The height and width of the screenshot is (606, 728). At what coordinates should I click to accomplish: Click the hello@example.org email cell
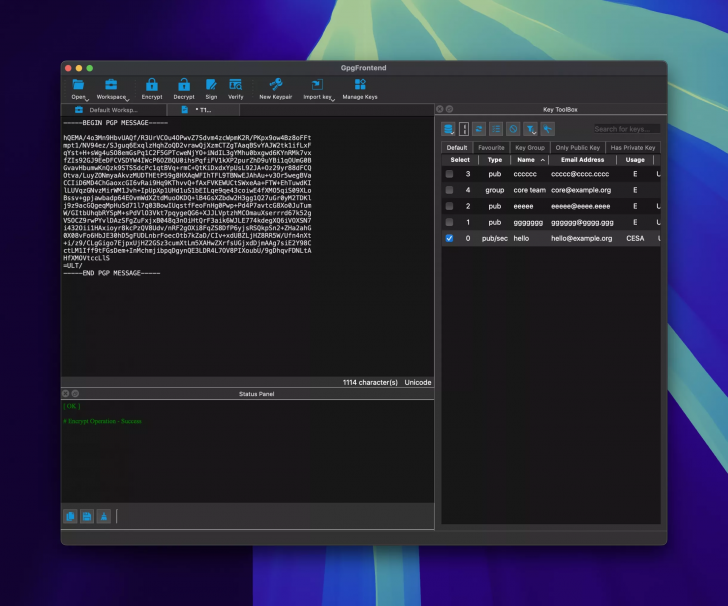click(581, 238)
